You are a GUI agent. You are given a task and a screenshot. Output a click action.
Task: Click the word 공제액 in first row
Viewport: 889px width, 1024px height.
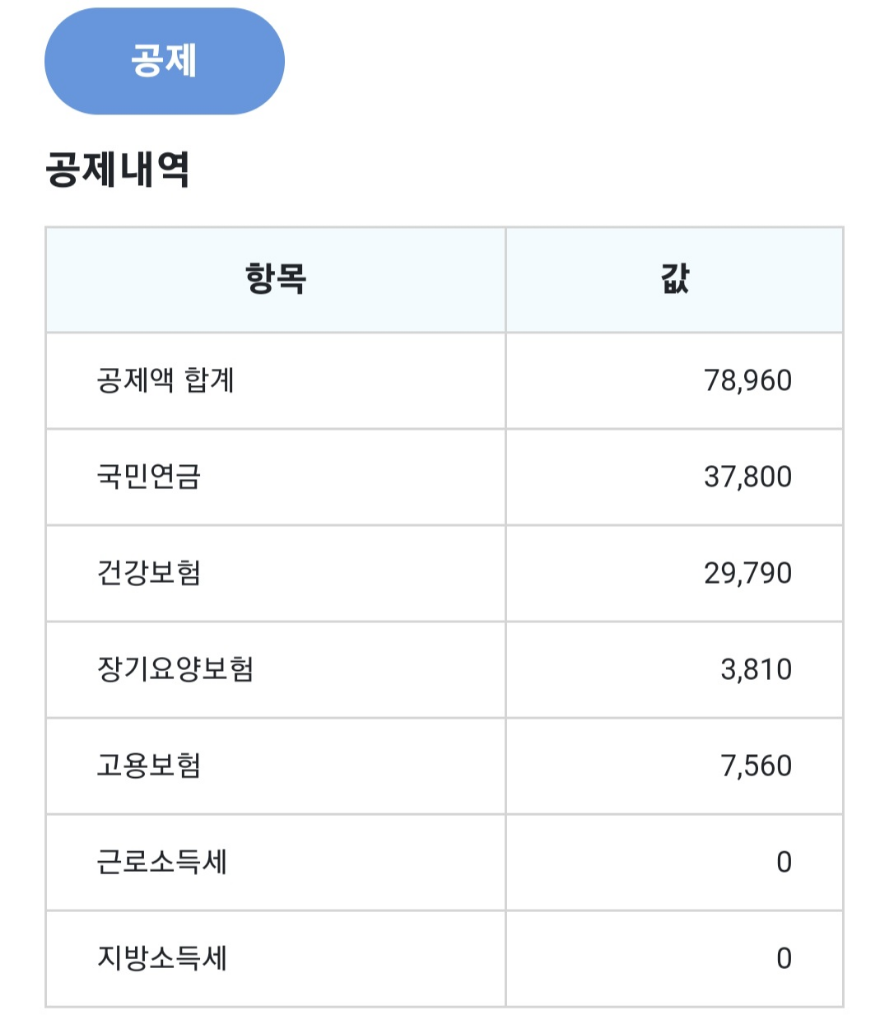[135, 381]
